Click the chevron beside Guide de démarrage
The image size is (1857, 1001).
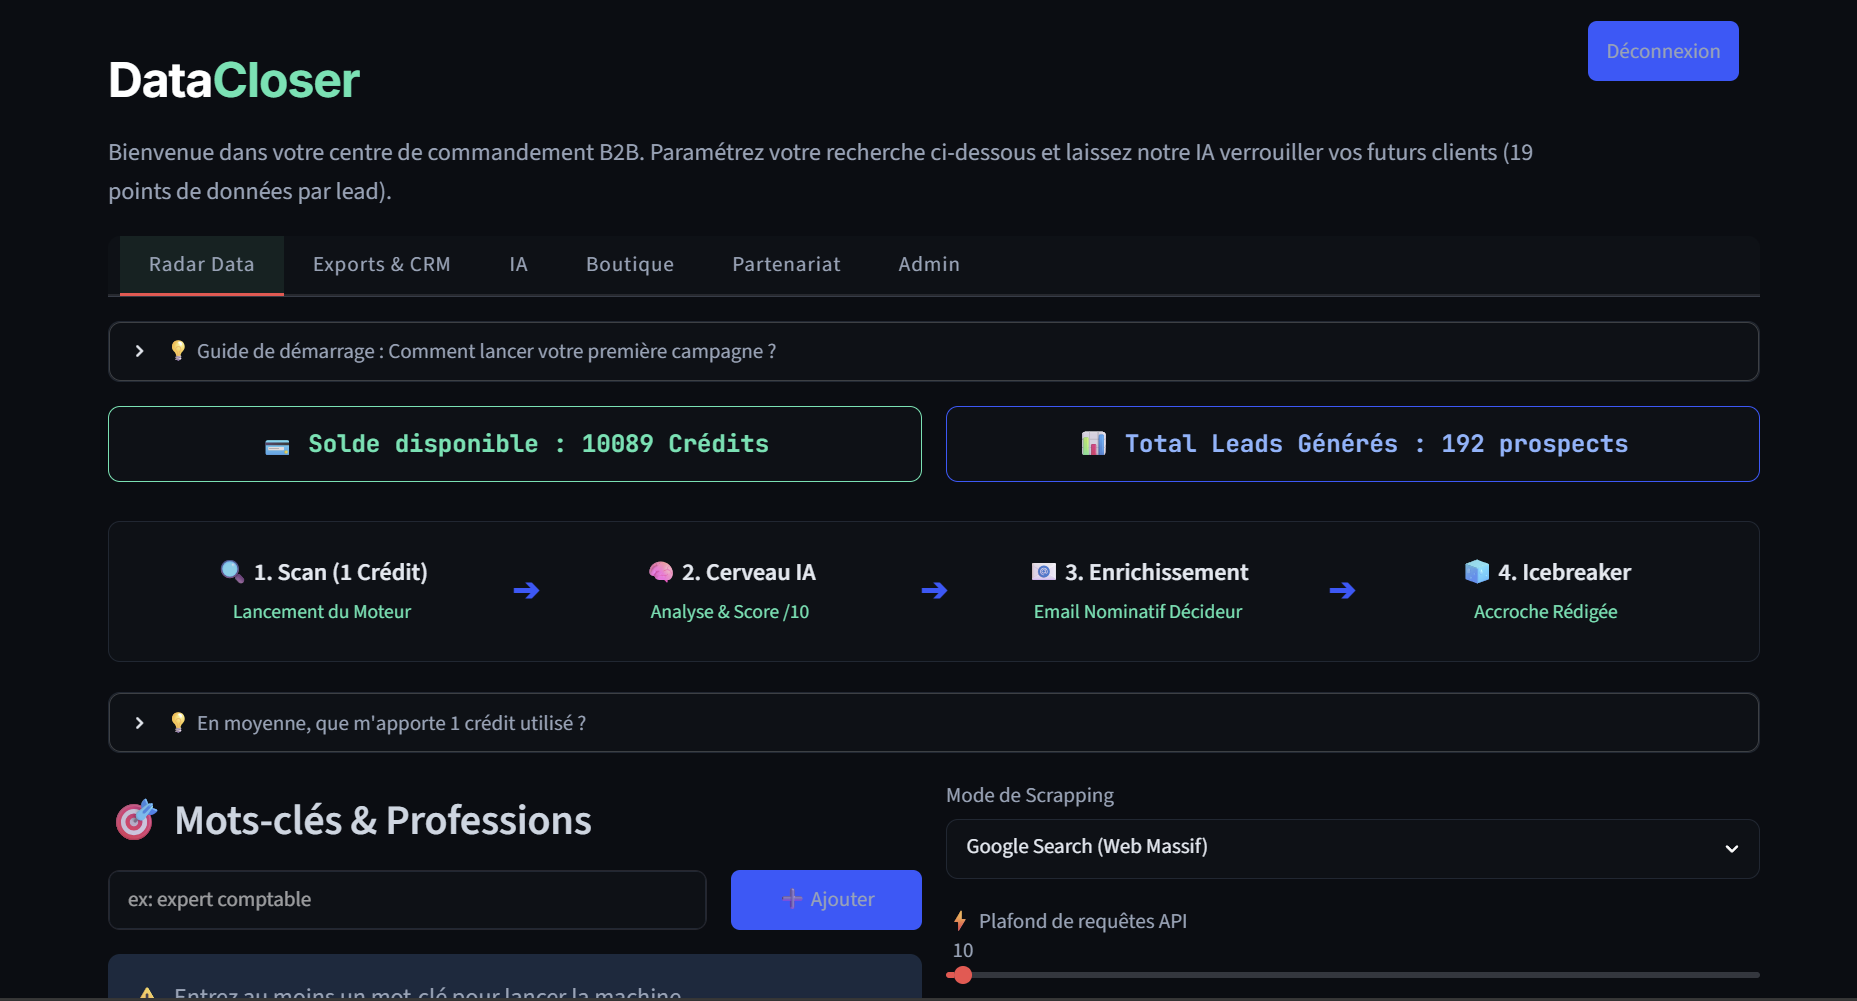pos(140,351)
